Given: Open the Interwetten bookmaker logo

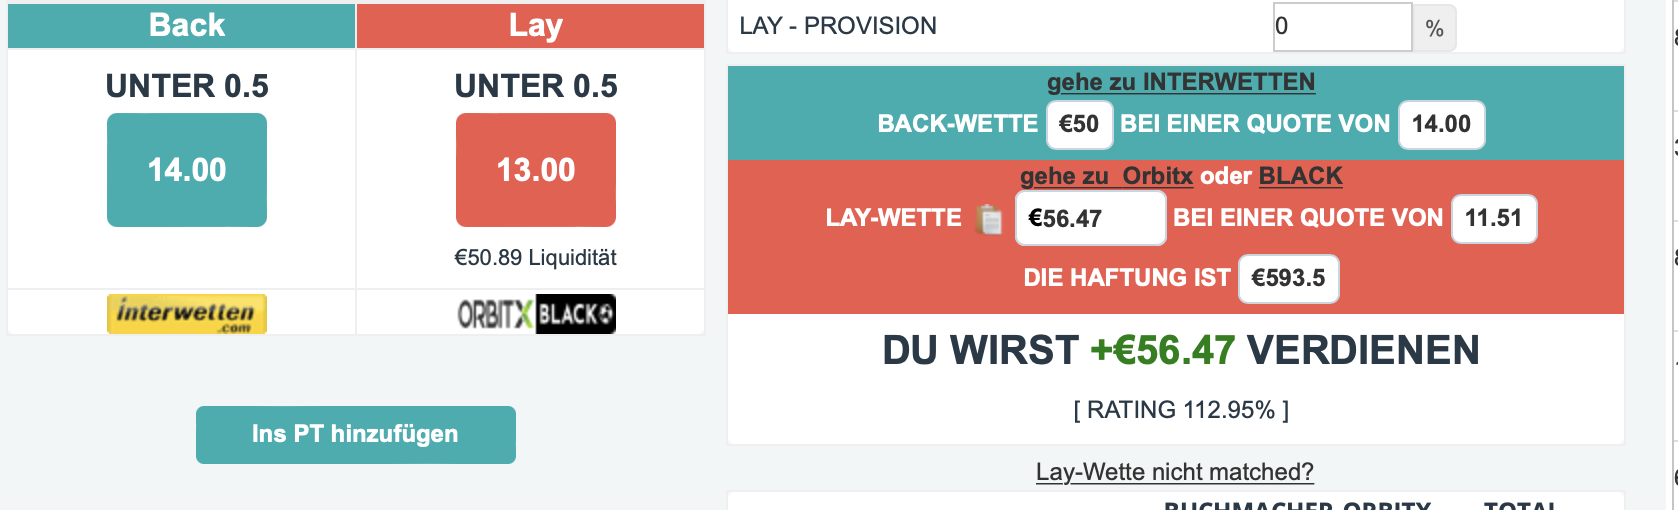Looking at the screenshot, I should (187, 314).
